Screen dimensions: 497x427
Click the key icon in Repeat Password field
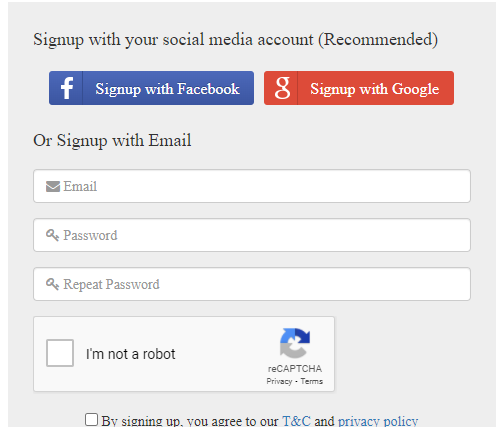pos(52,284)
